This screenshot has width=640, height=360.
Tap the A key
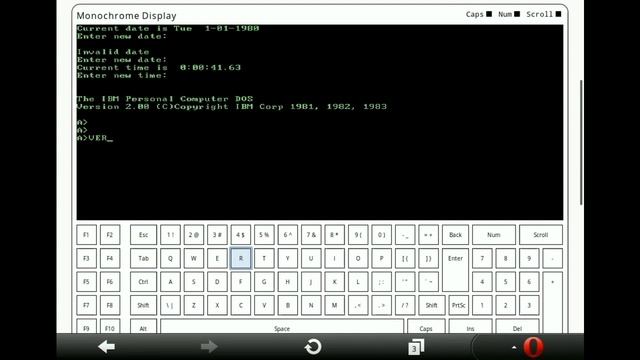170,282
